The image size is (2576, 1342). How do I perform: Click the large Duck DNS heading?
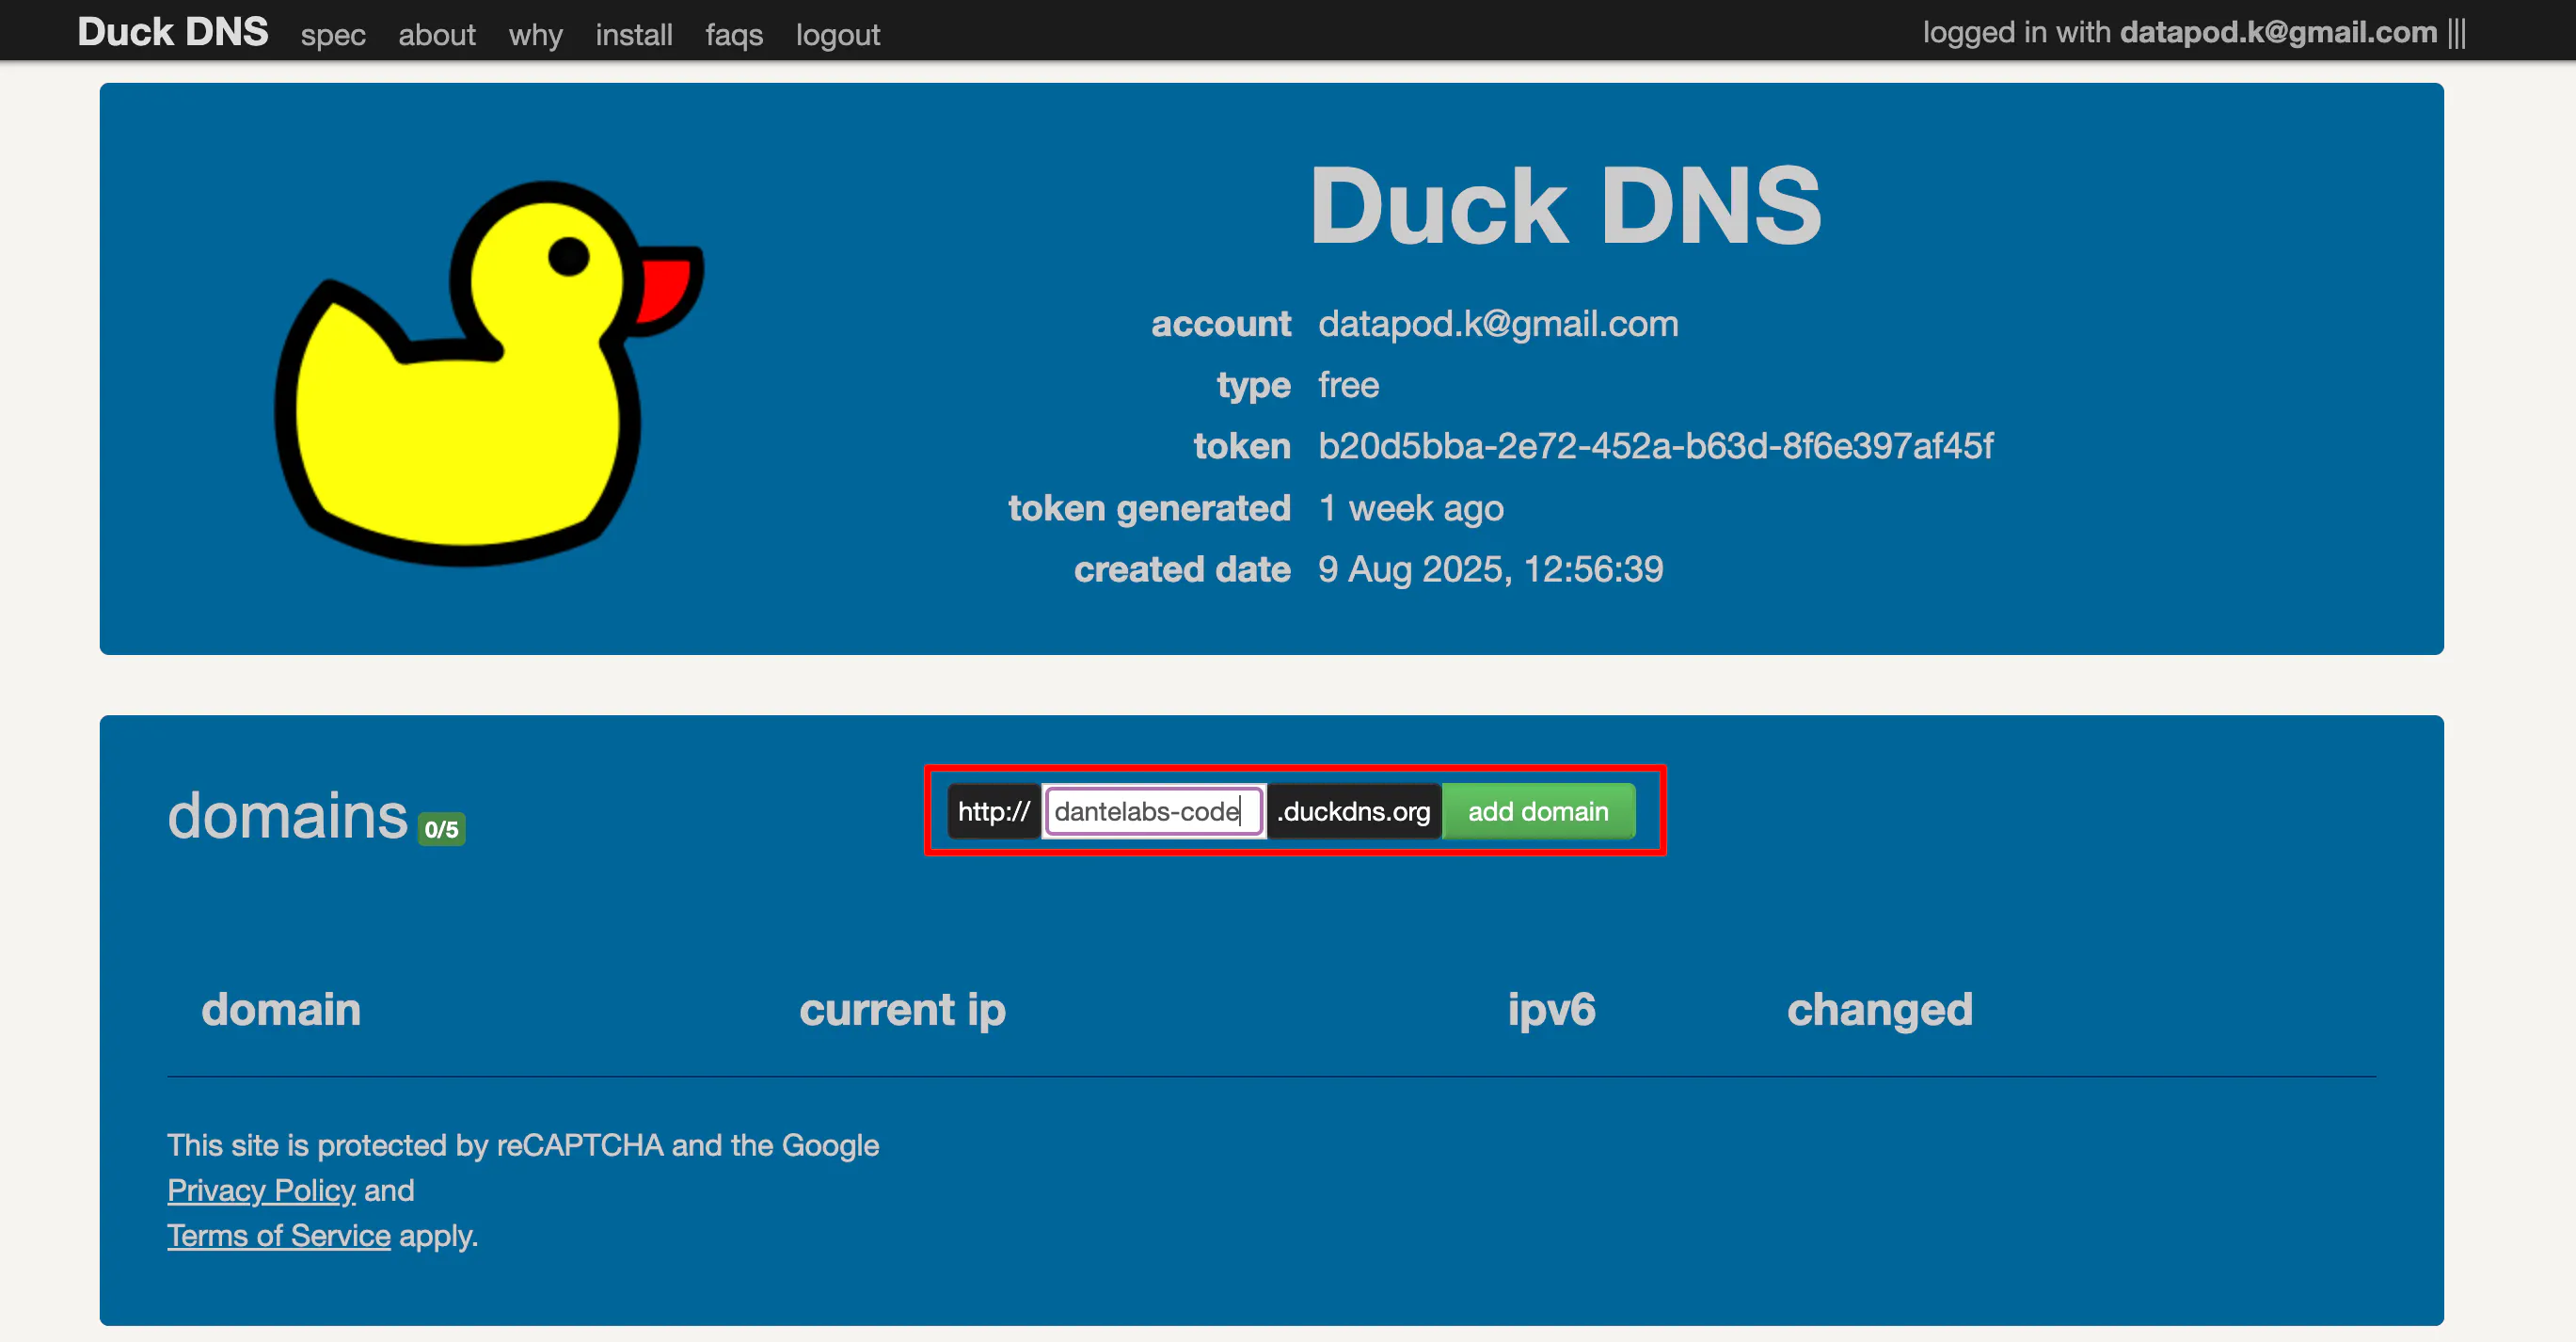point(1565,206)
